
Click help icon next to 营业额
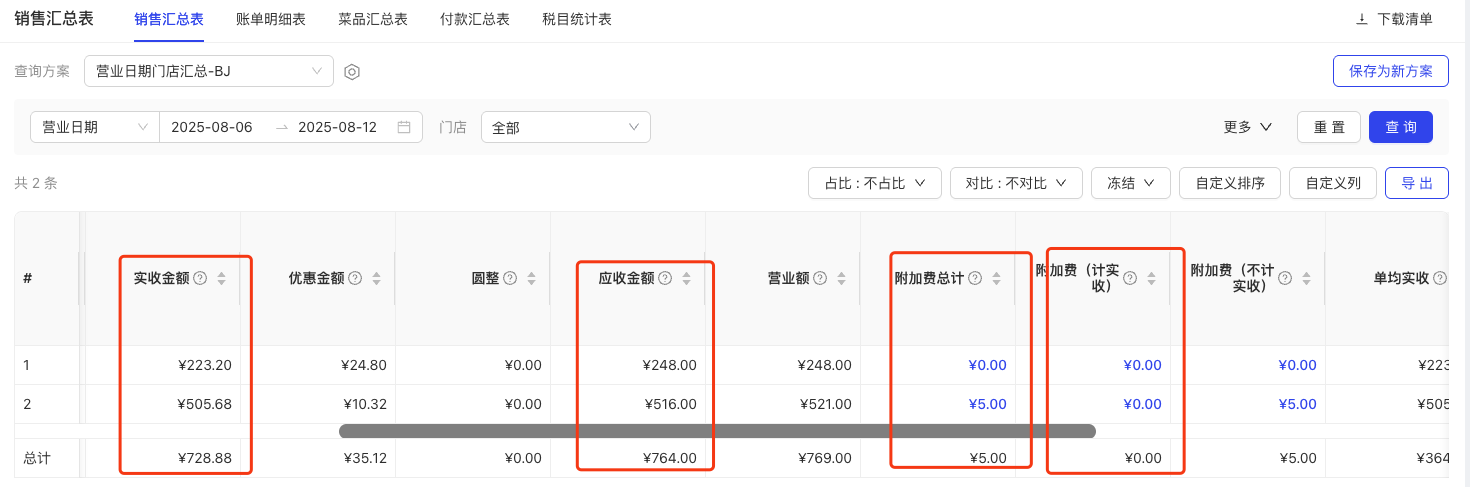click(x=821, y=278)
